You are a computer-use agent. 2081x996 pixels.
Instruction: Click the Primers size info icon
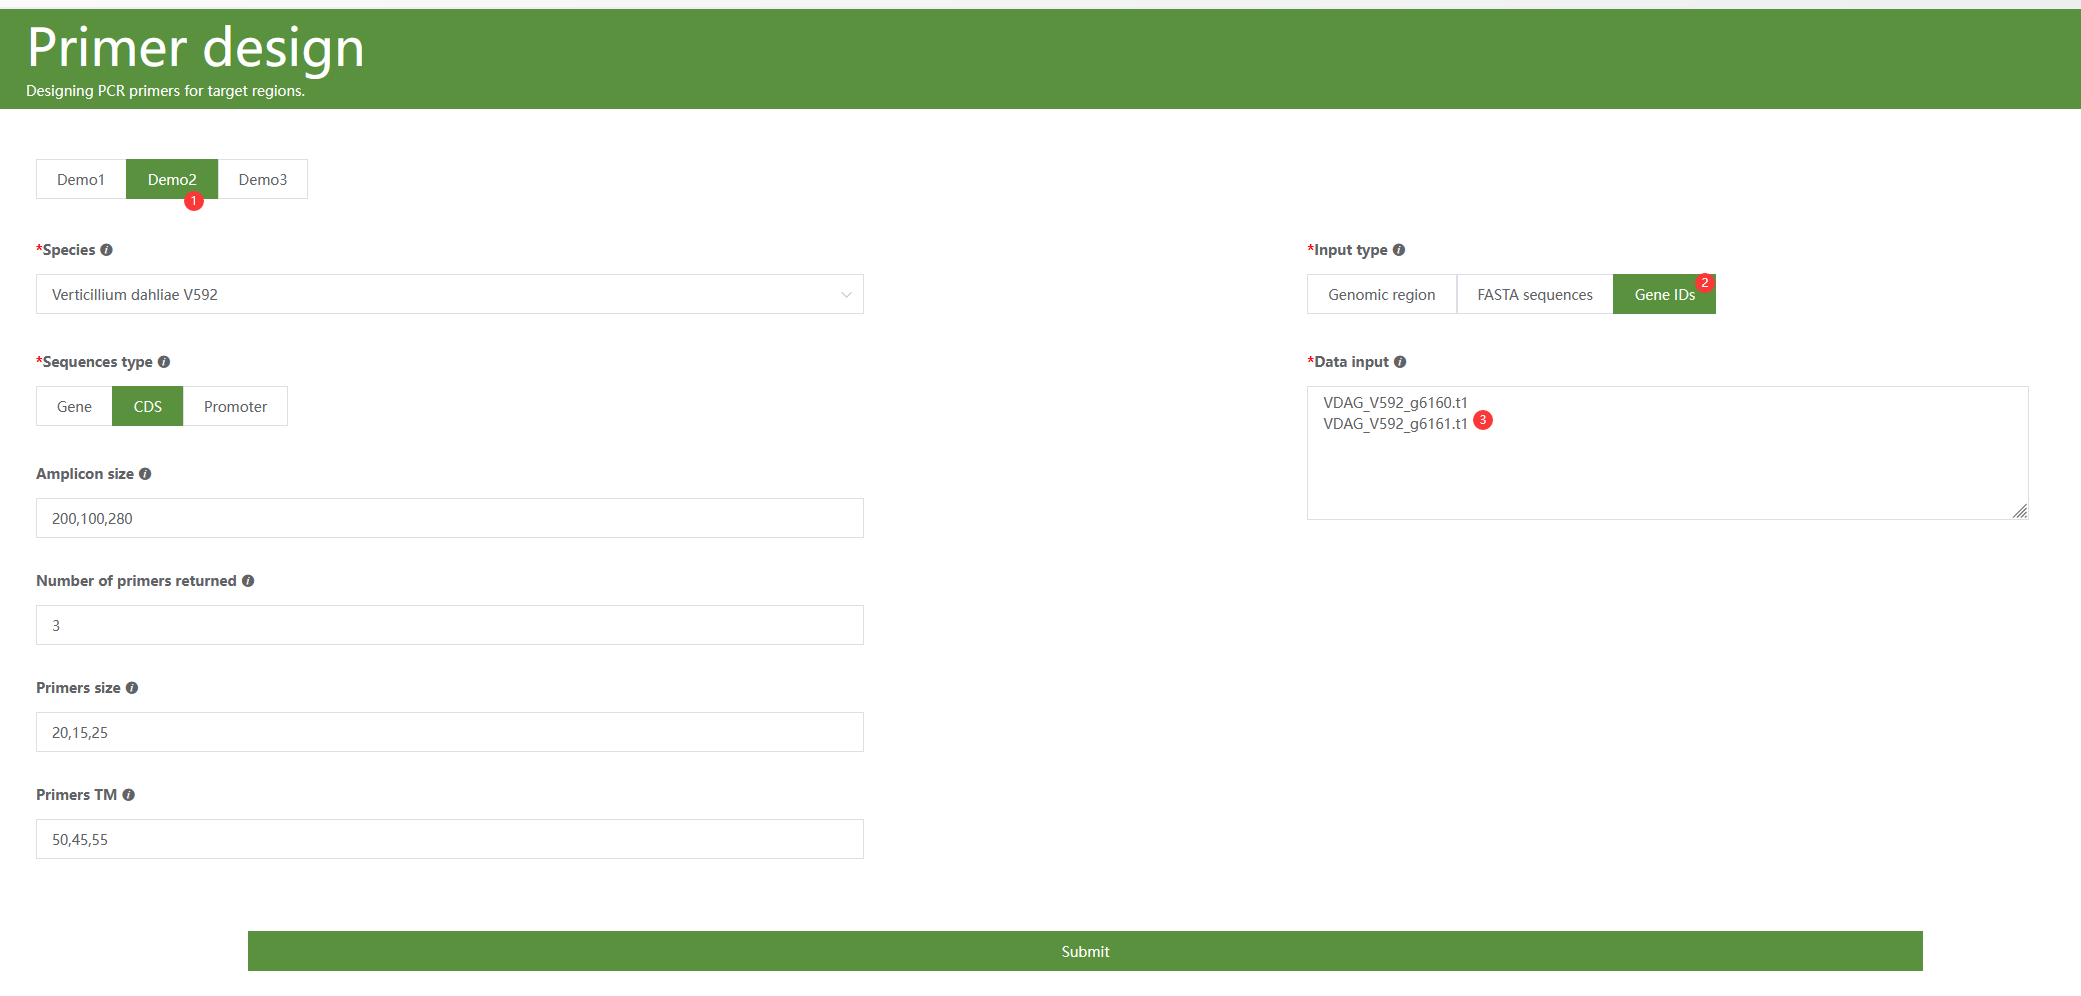pyautogui.click(x=132, y=688)
